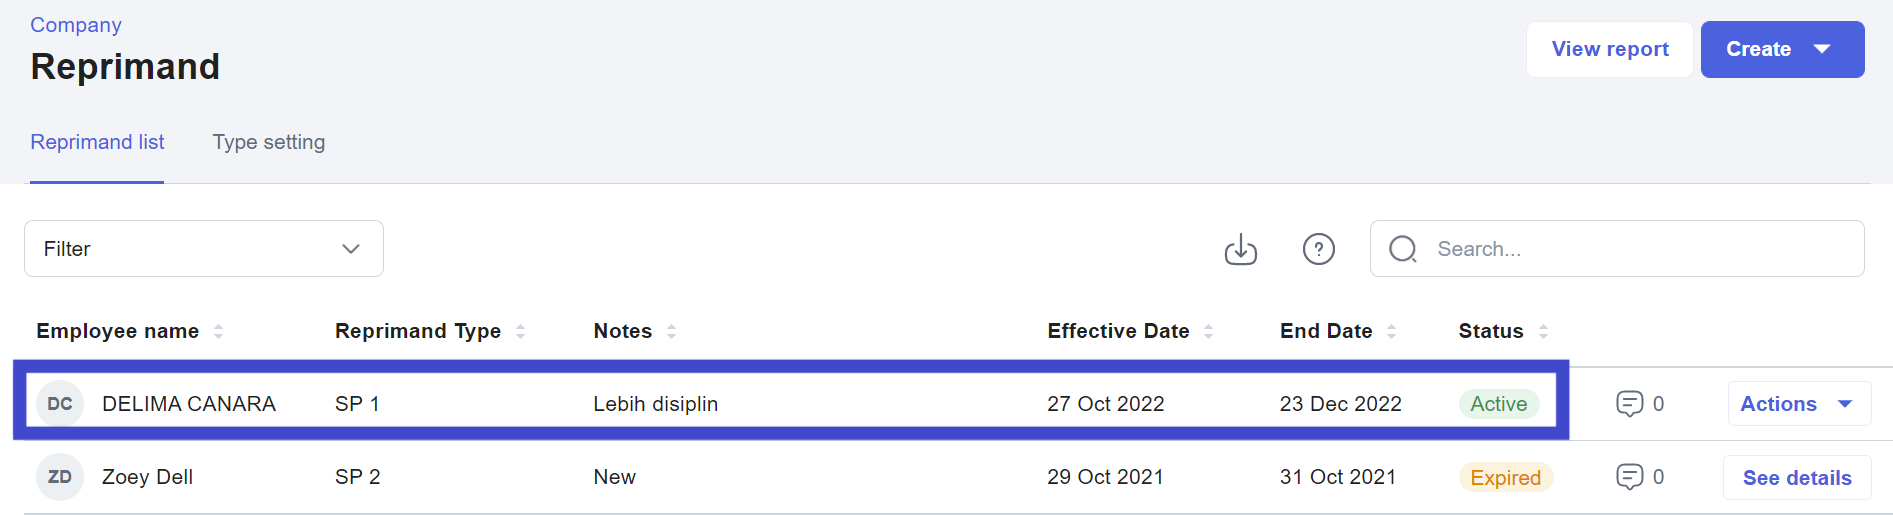Click the comment icon for Zoey Dell
Viewport: 1893px width, 515px height.
click(1629, 477)
